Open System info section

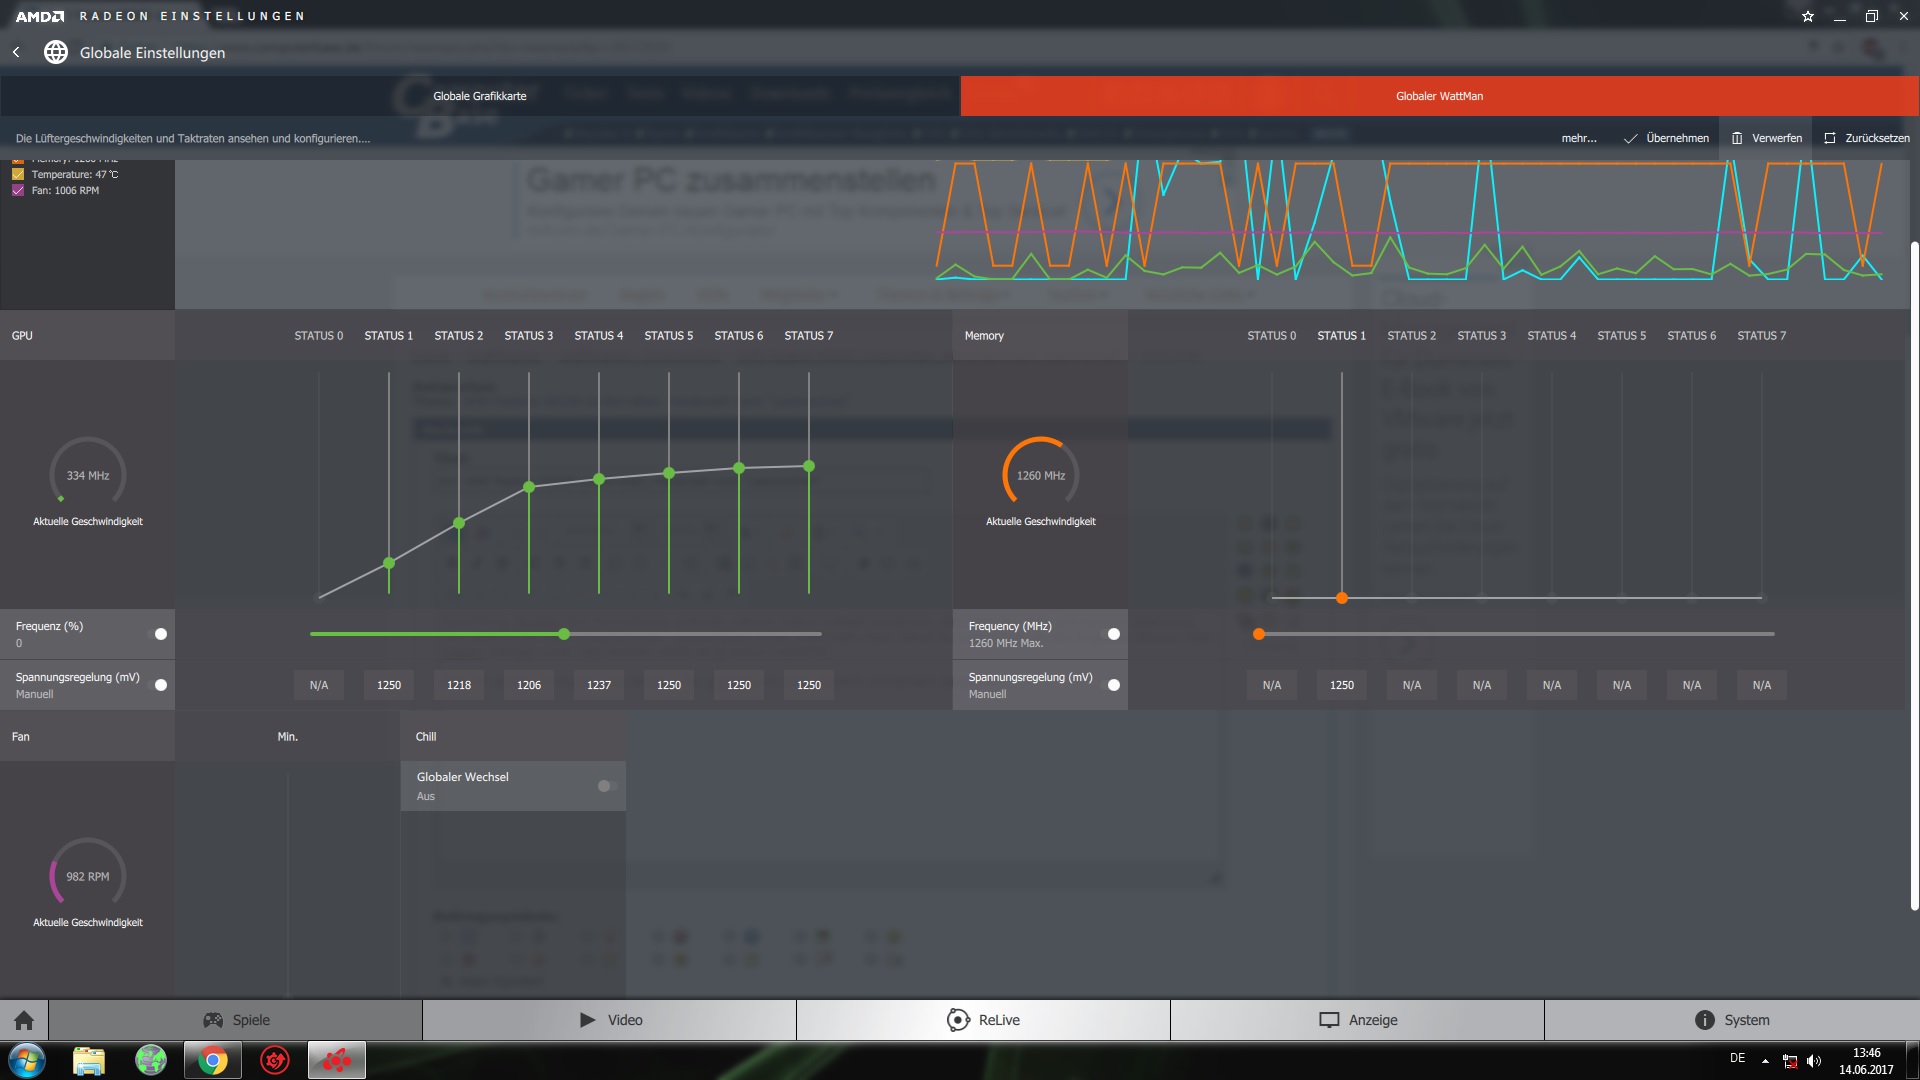pos(1731,1020)
